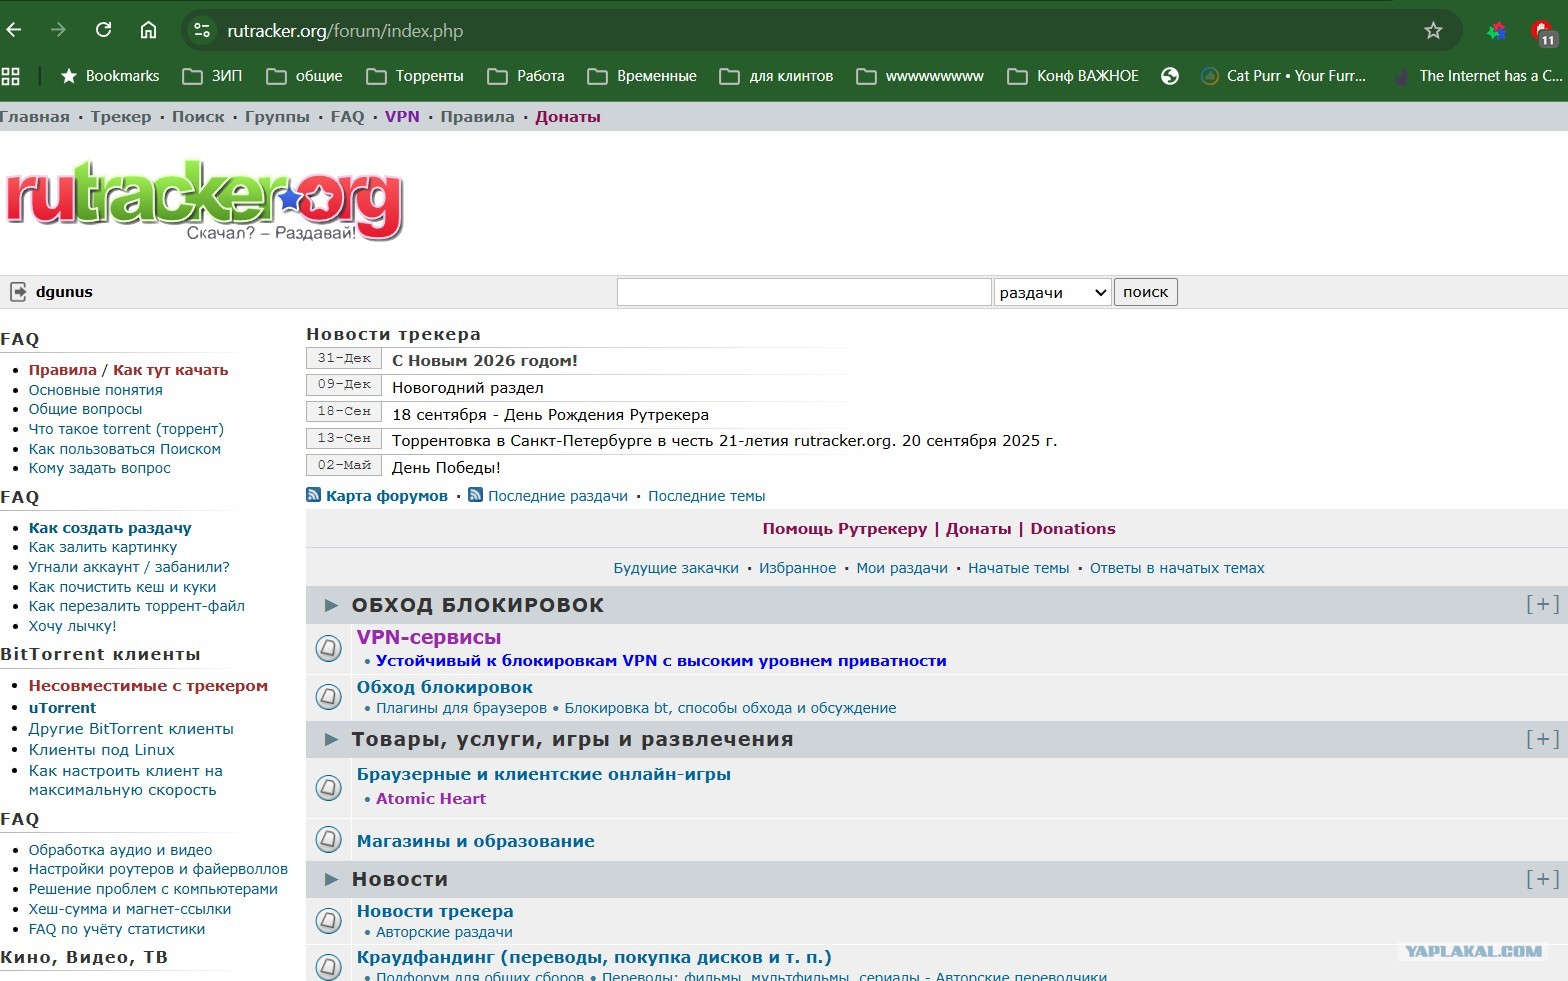The image size is (1568, 981).
Task: Open the Будущие закачки link
Action: coord(676,568)
